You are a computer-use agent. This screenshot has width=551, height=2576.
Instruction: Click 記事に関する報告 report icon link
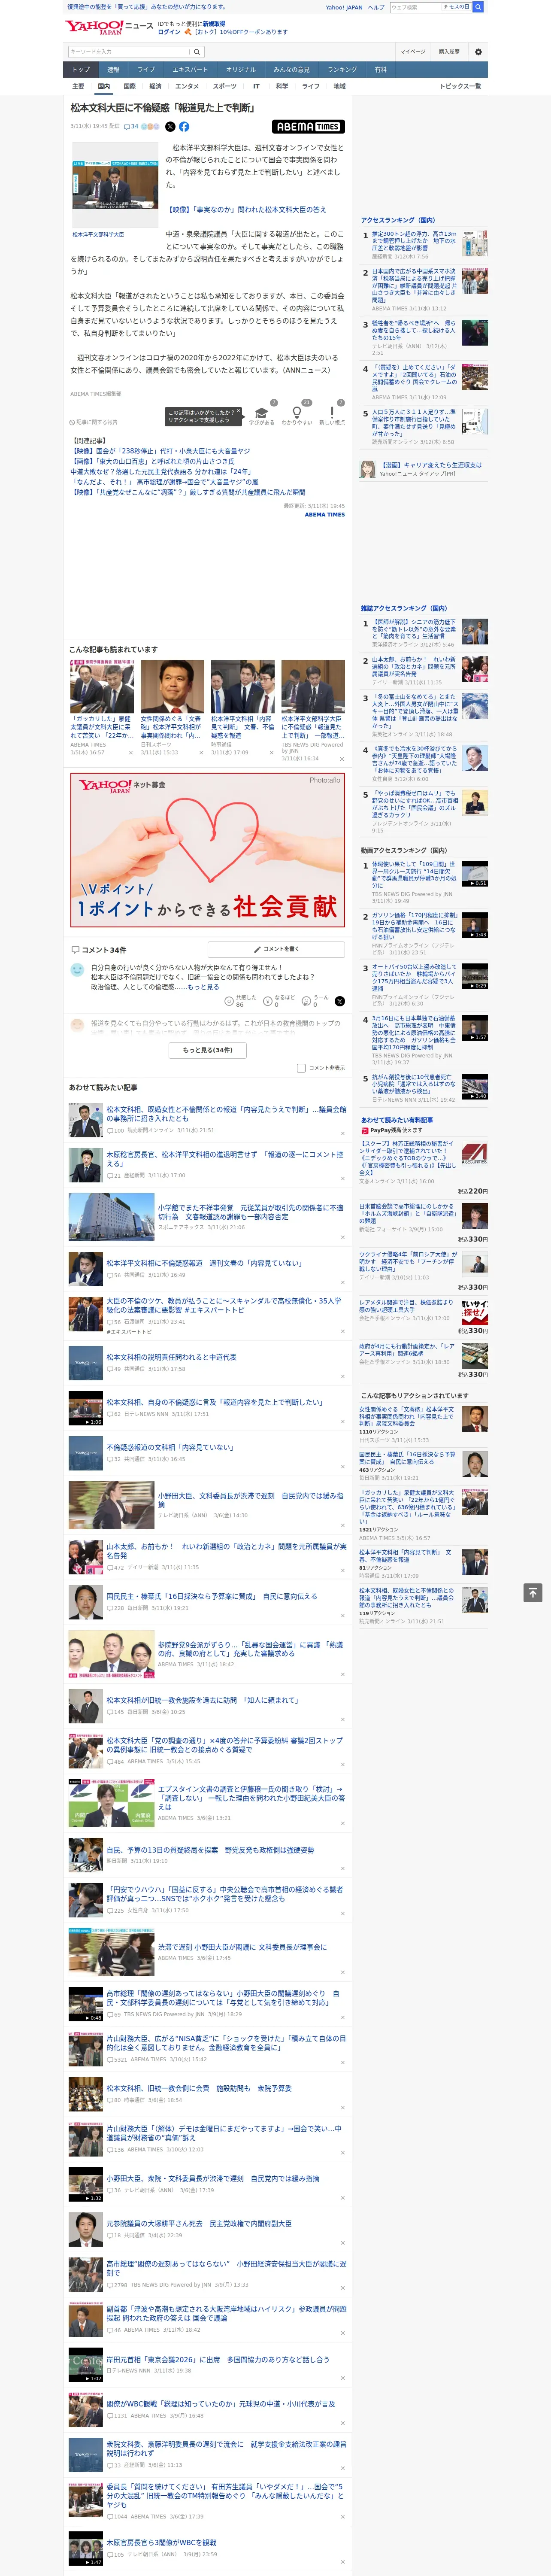point(94,422)
